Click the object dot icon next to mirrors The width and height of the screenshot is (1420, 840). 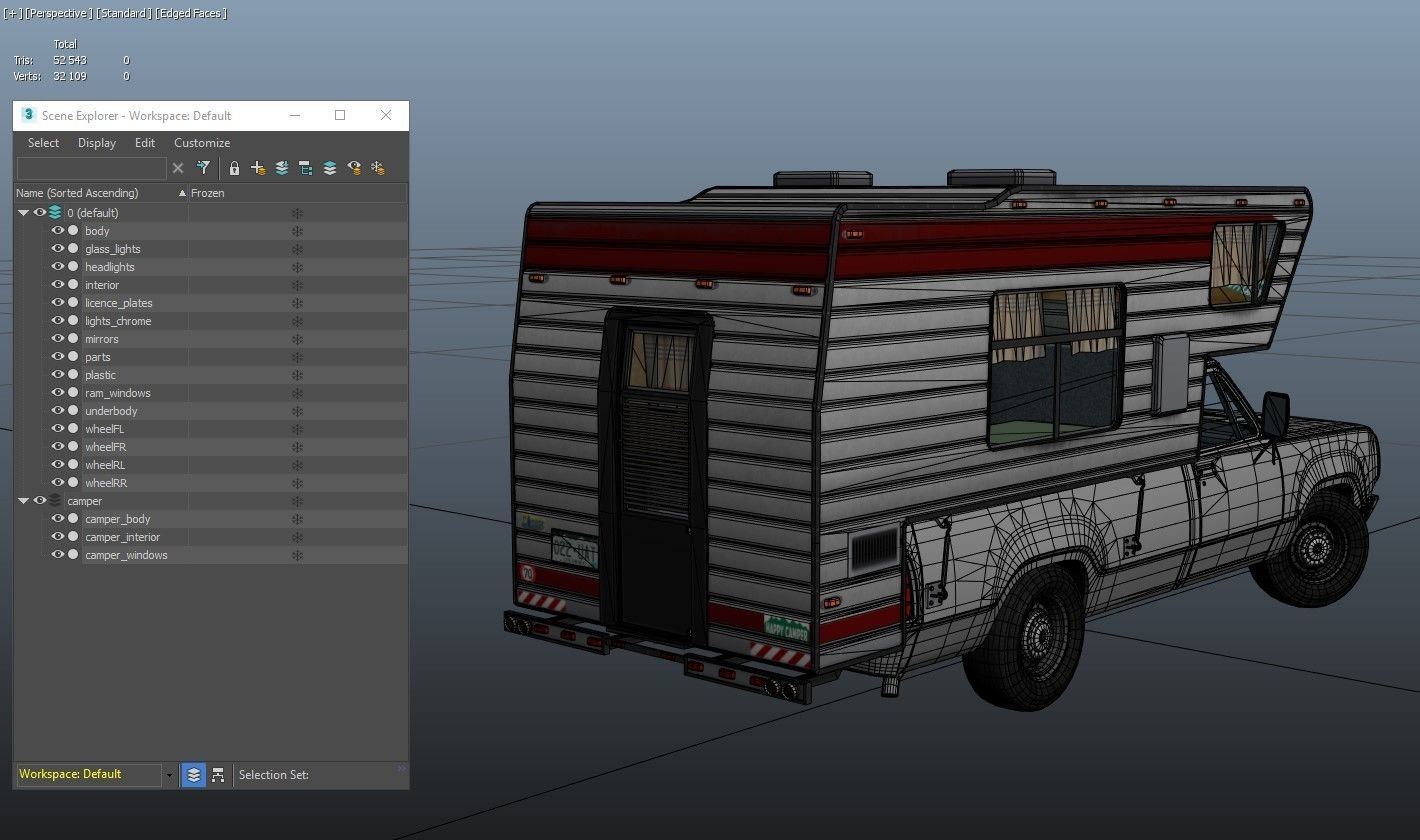[73, 339]
